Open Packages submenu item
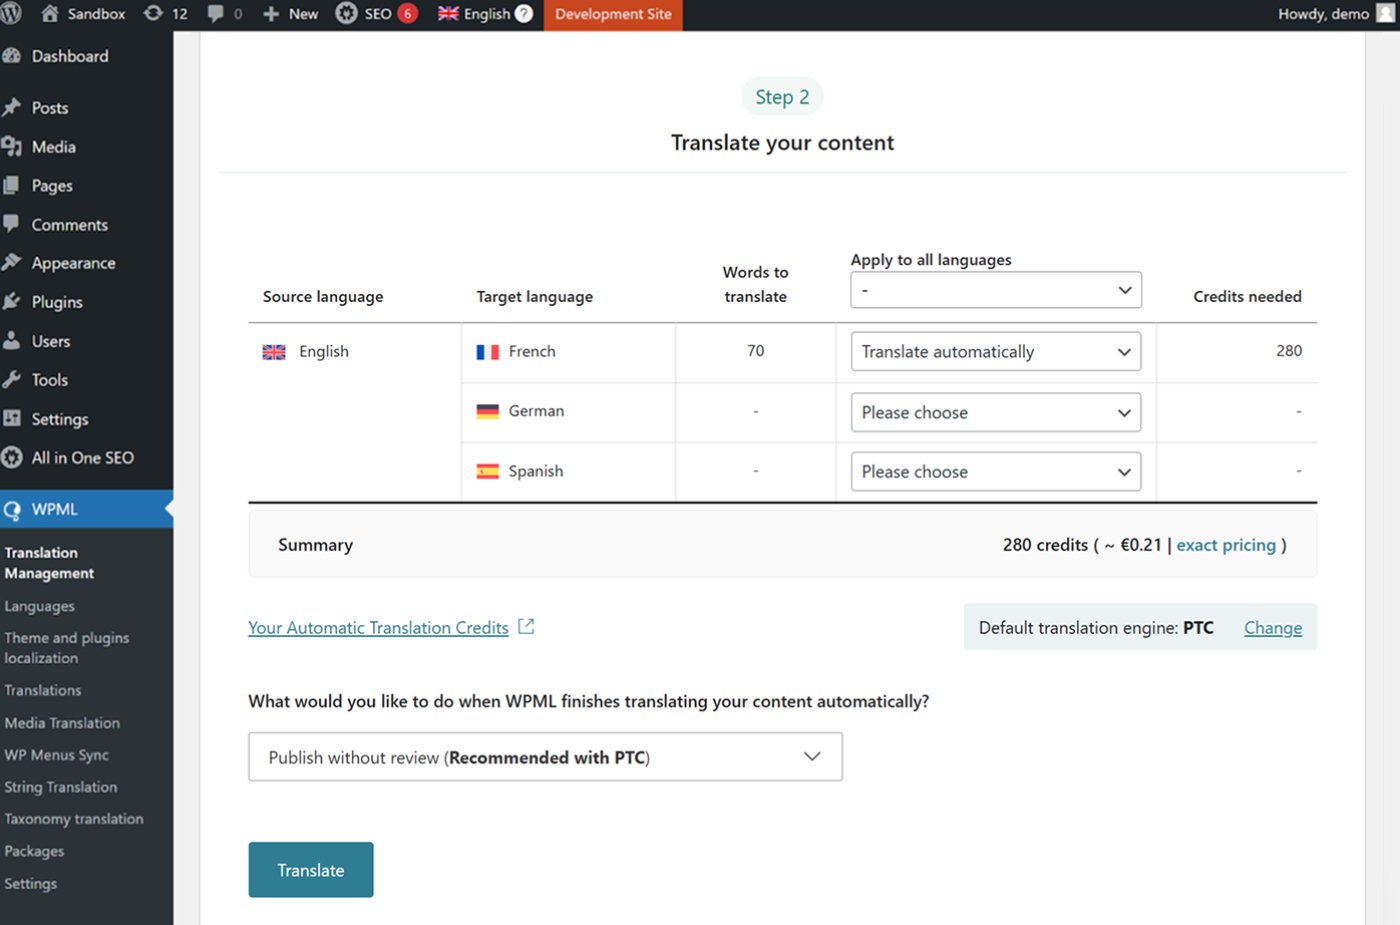Image resolution: width=1400 pixels, height=925 pixels. point(34,851)
